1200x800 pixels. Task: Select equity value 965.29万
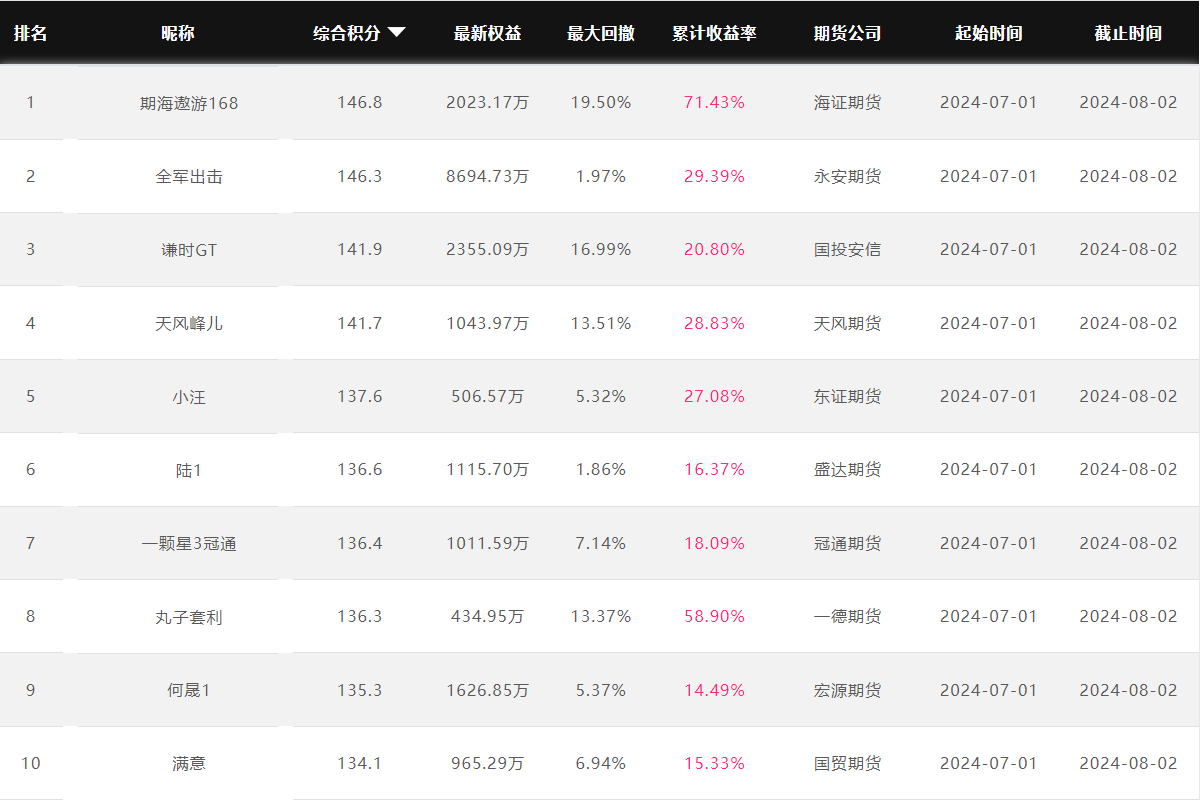click(487, 763)
